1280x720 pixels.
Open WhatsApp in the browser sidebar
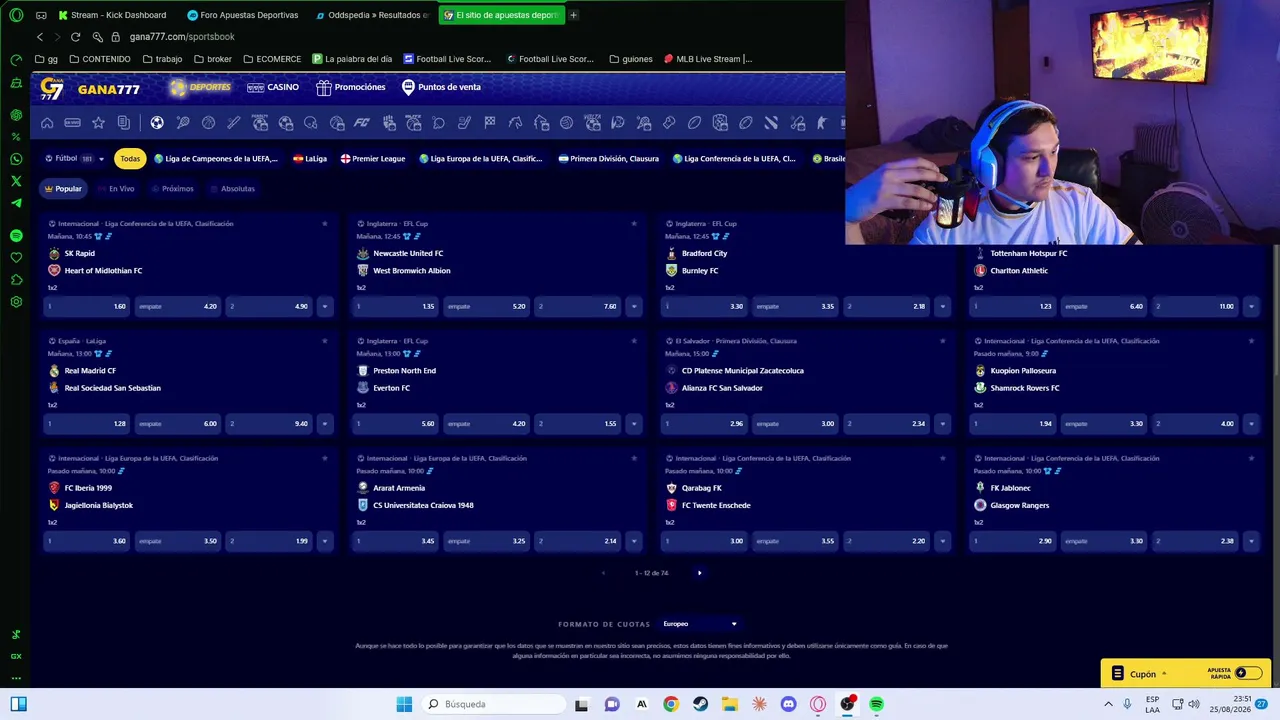pyautogui.click(x=16, y=159)
